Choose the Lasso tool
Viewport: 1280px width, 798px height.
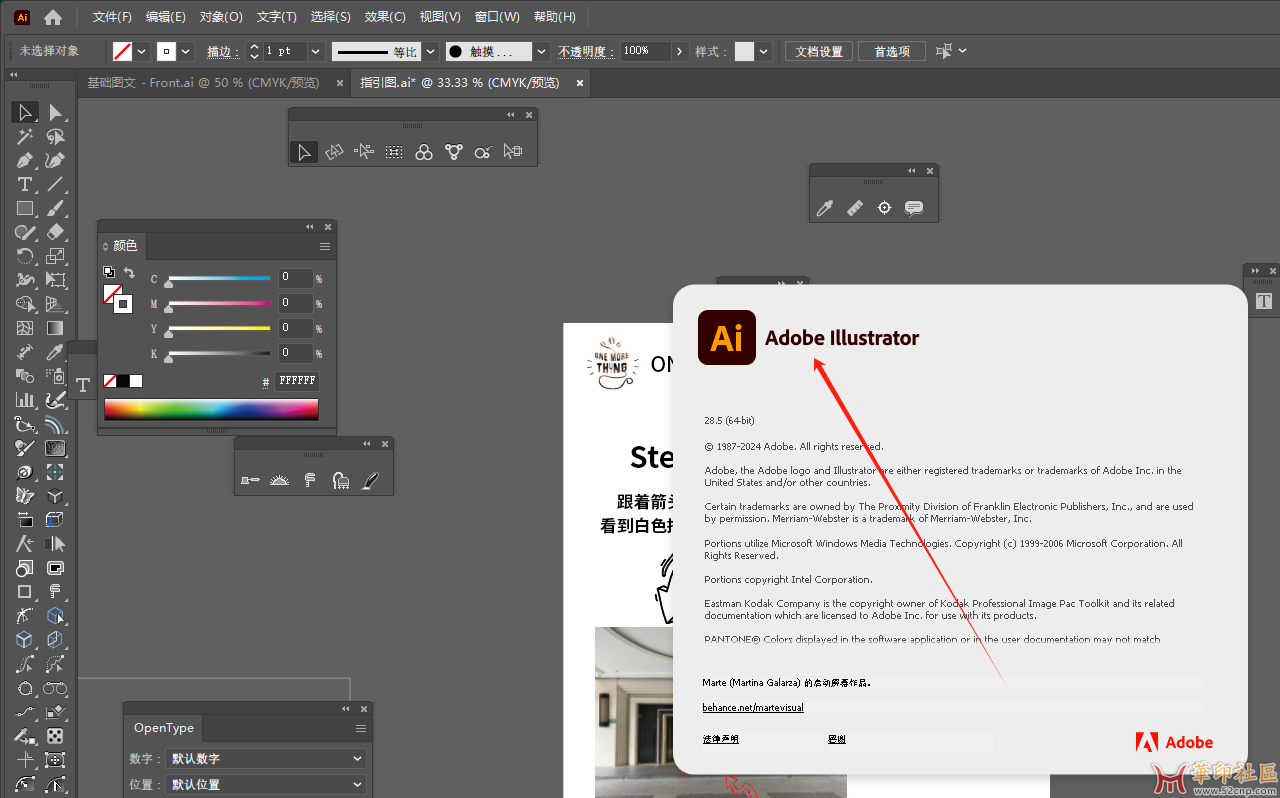tap(56, 136)
